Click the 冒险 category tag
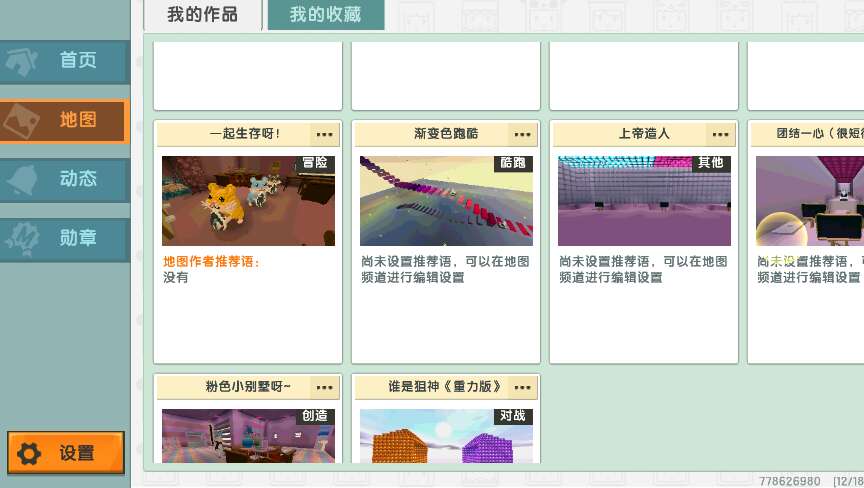The image size is (864, 488). (x=315, y=163)
